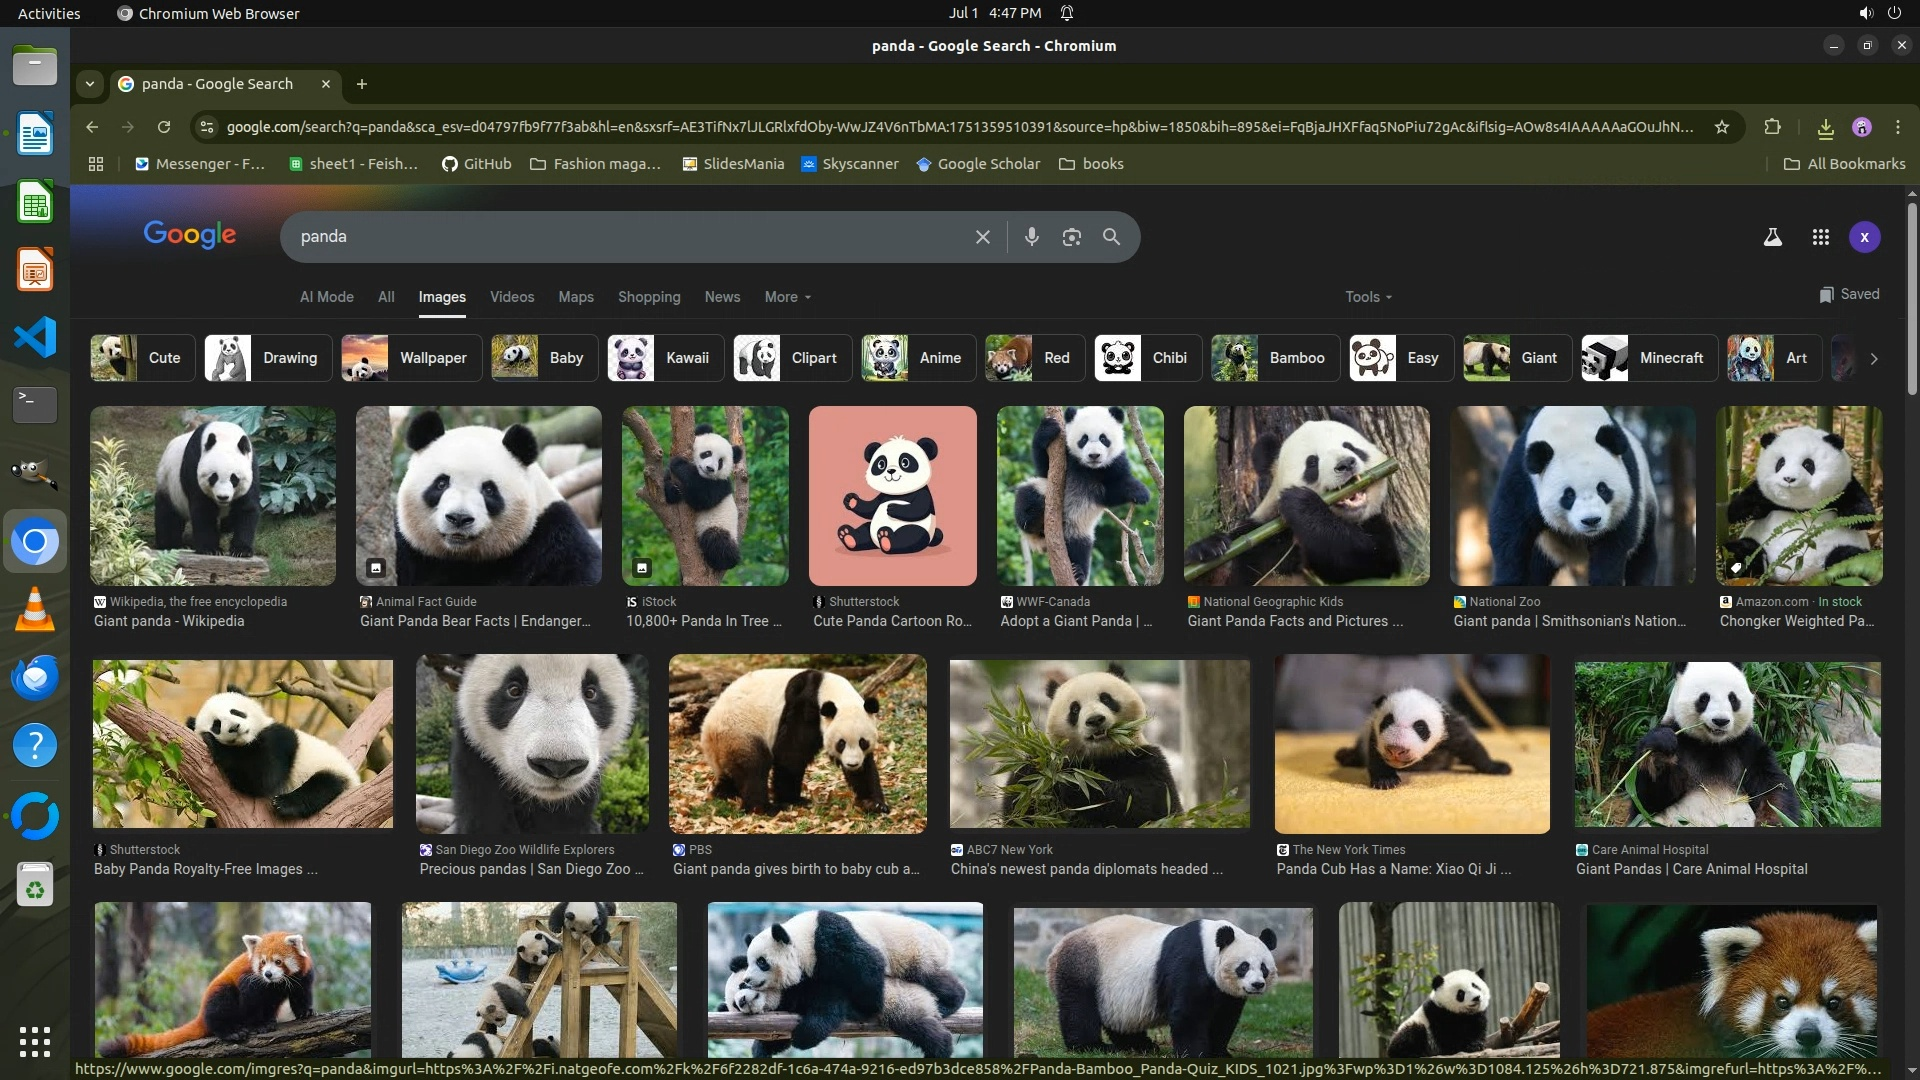Screen dimensions: 1920x1080
Task: Open Google apps grid icon
Action: (x=1820, y=237)
